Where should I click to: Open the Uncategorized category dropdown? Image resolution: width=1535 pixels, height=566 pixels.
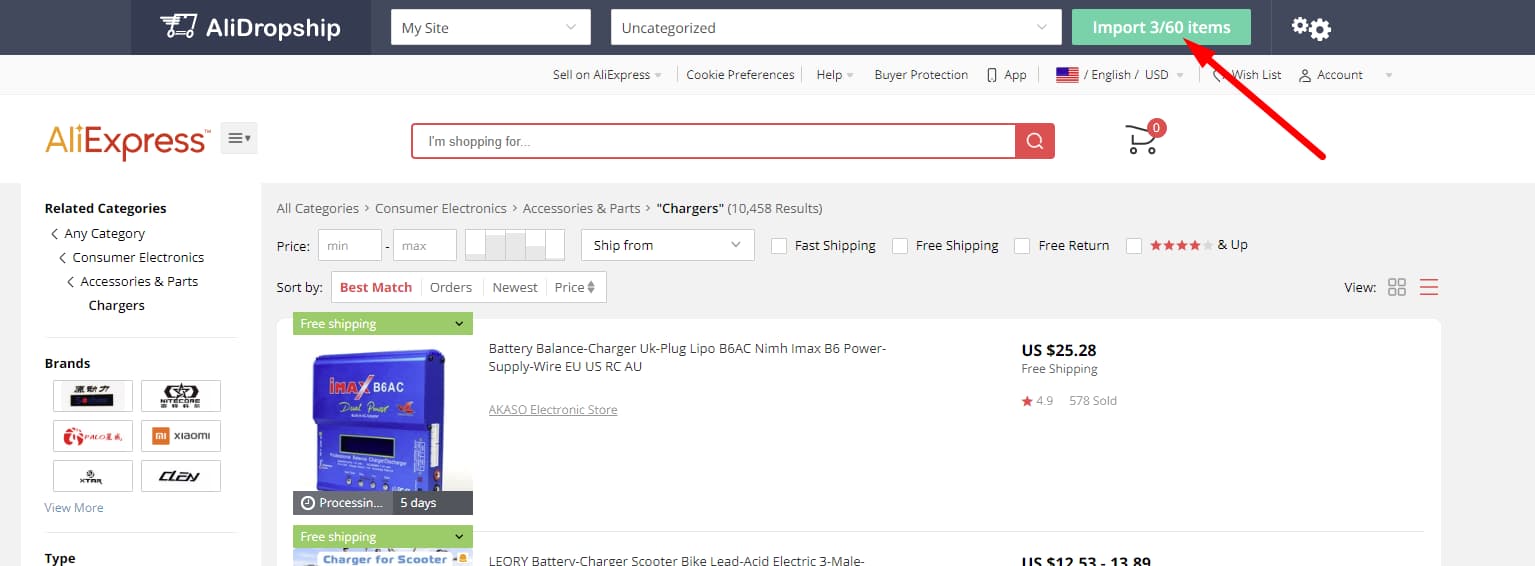tap(836, 27)
